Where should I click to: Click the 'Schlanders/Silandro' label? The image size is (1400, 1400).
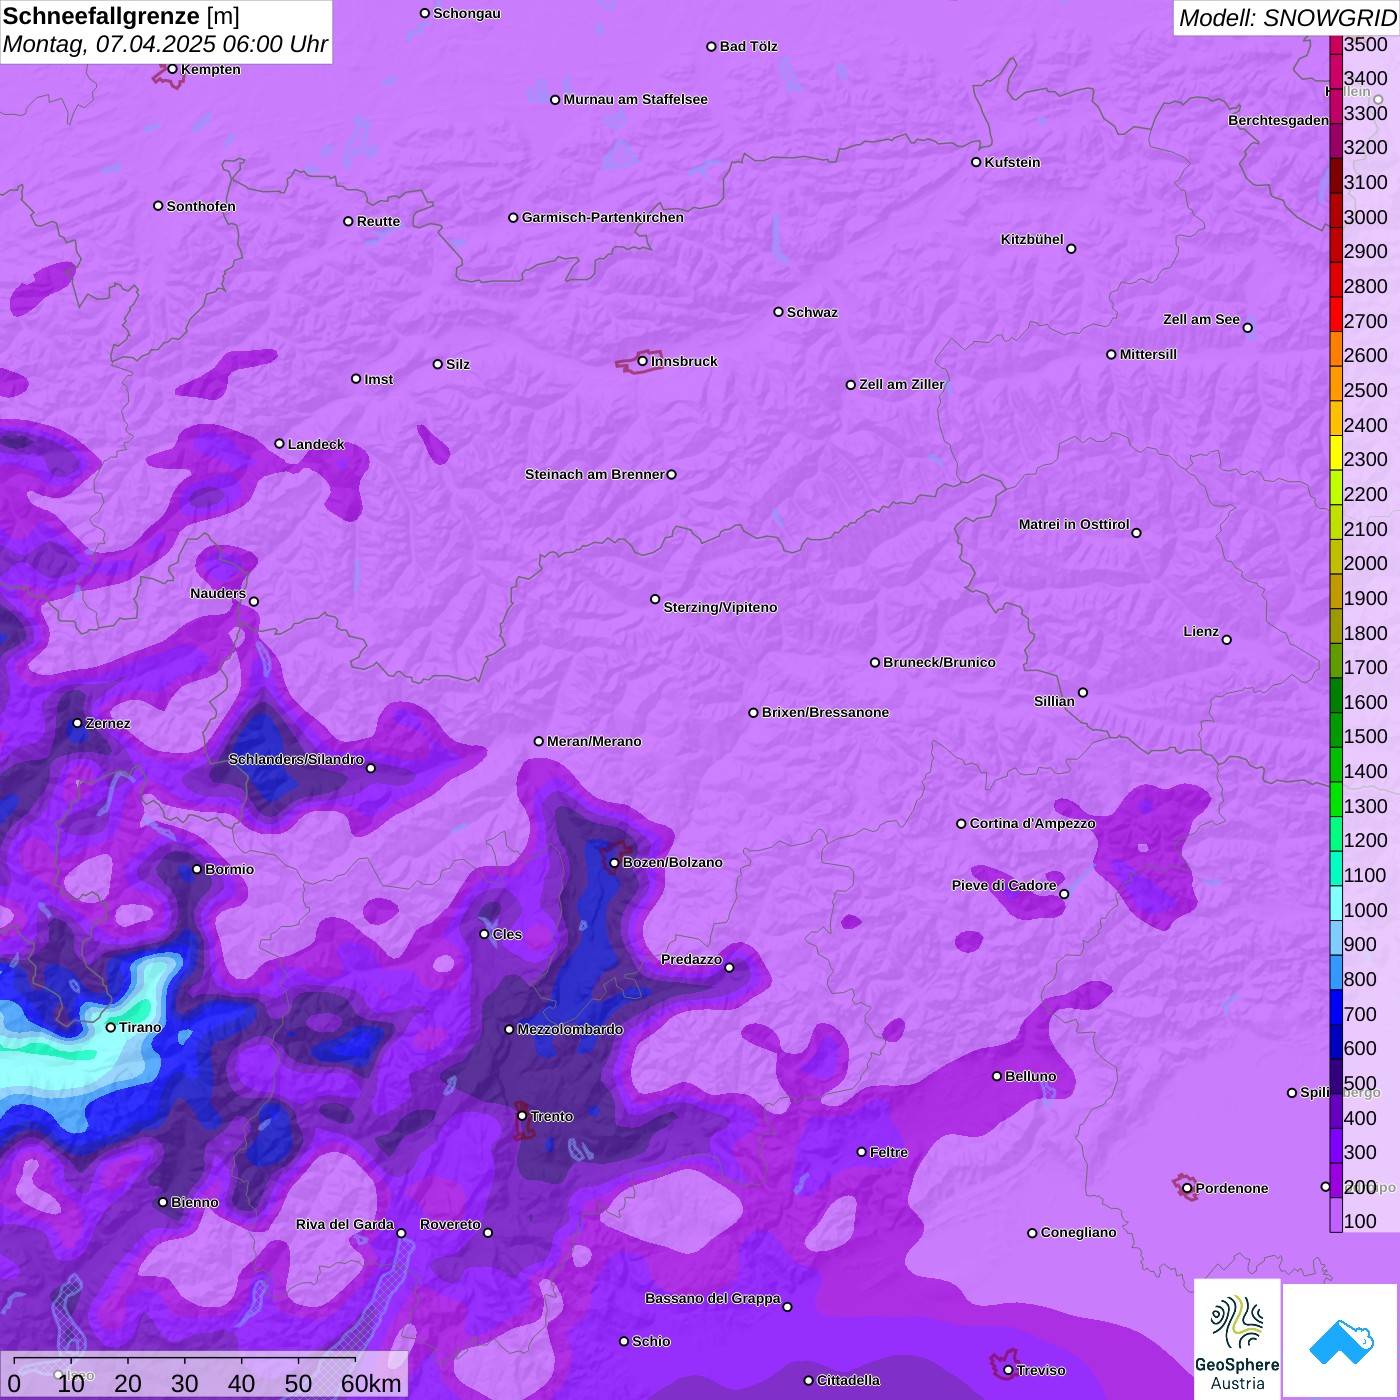296,759
